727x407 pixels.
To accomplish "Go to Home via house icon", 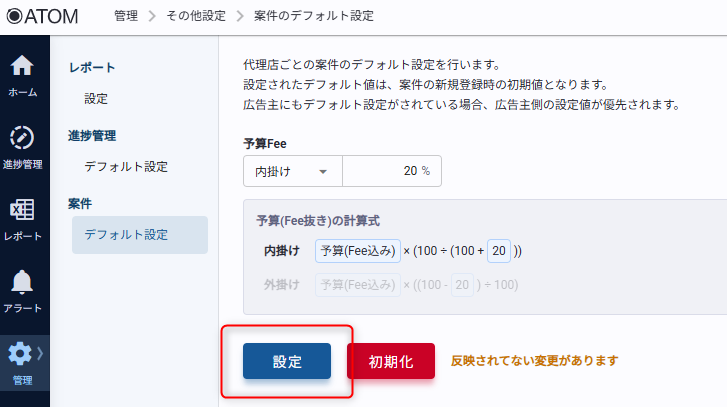I will 24,66.
